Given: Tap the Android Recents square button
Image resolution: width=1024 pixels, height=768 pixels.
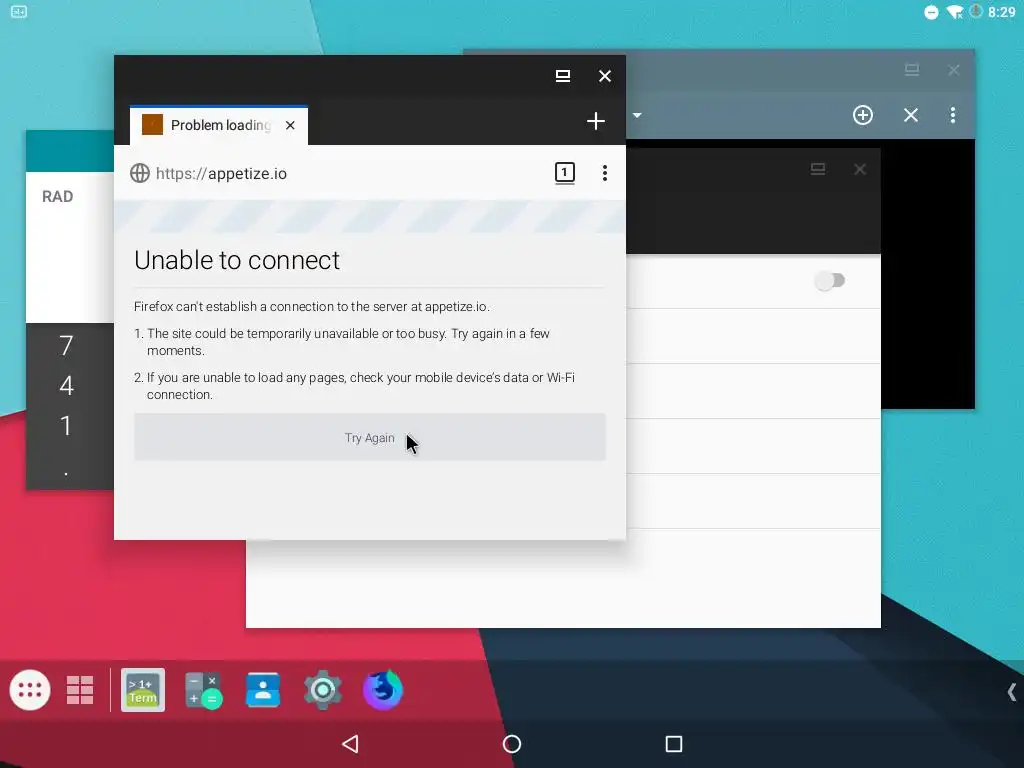Looking at the screenshot, I should [674, 744].
